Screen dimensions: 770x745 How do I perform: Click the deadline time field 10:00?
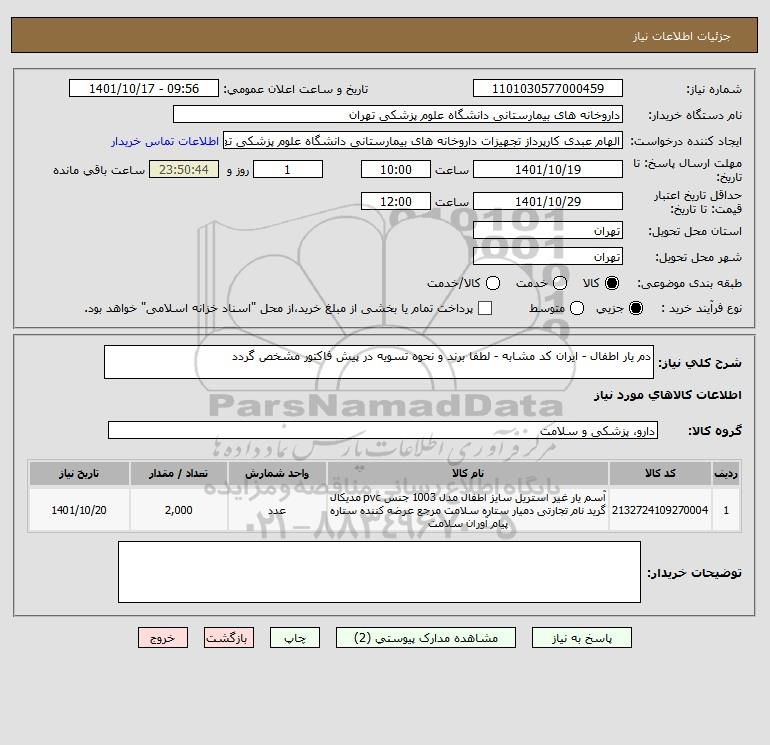coord(396,169)
